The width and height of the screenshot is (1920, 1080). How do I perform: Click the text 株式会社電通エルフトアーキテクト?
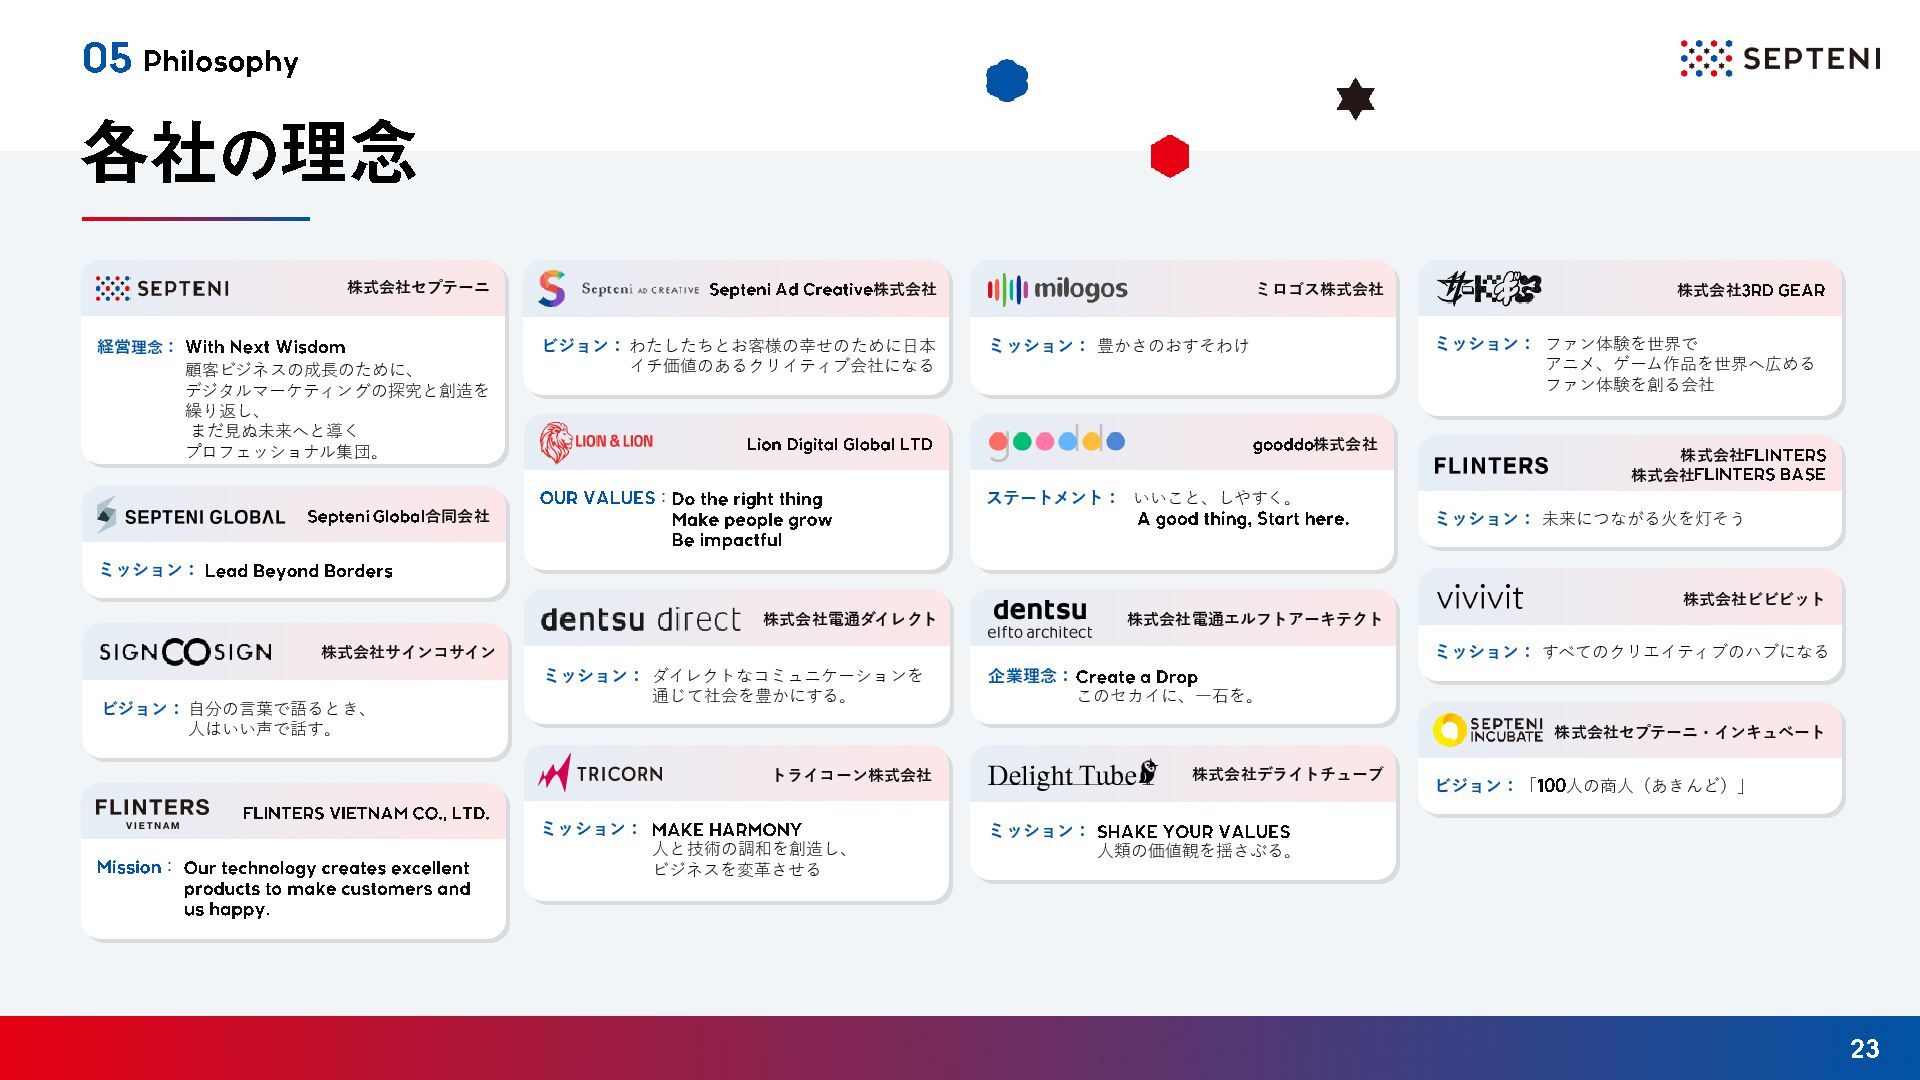[1254, 619]
